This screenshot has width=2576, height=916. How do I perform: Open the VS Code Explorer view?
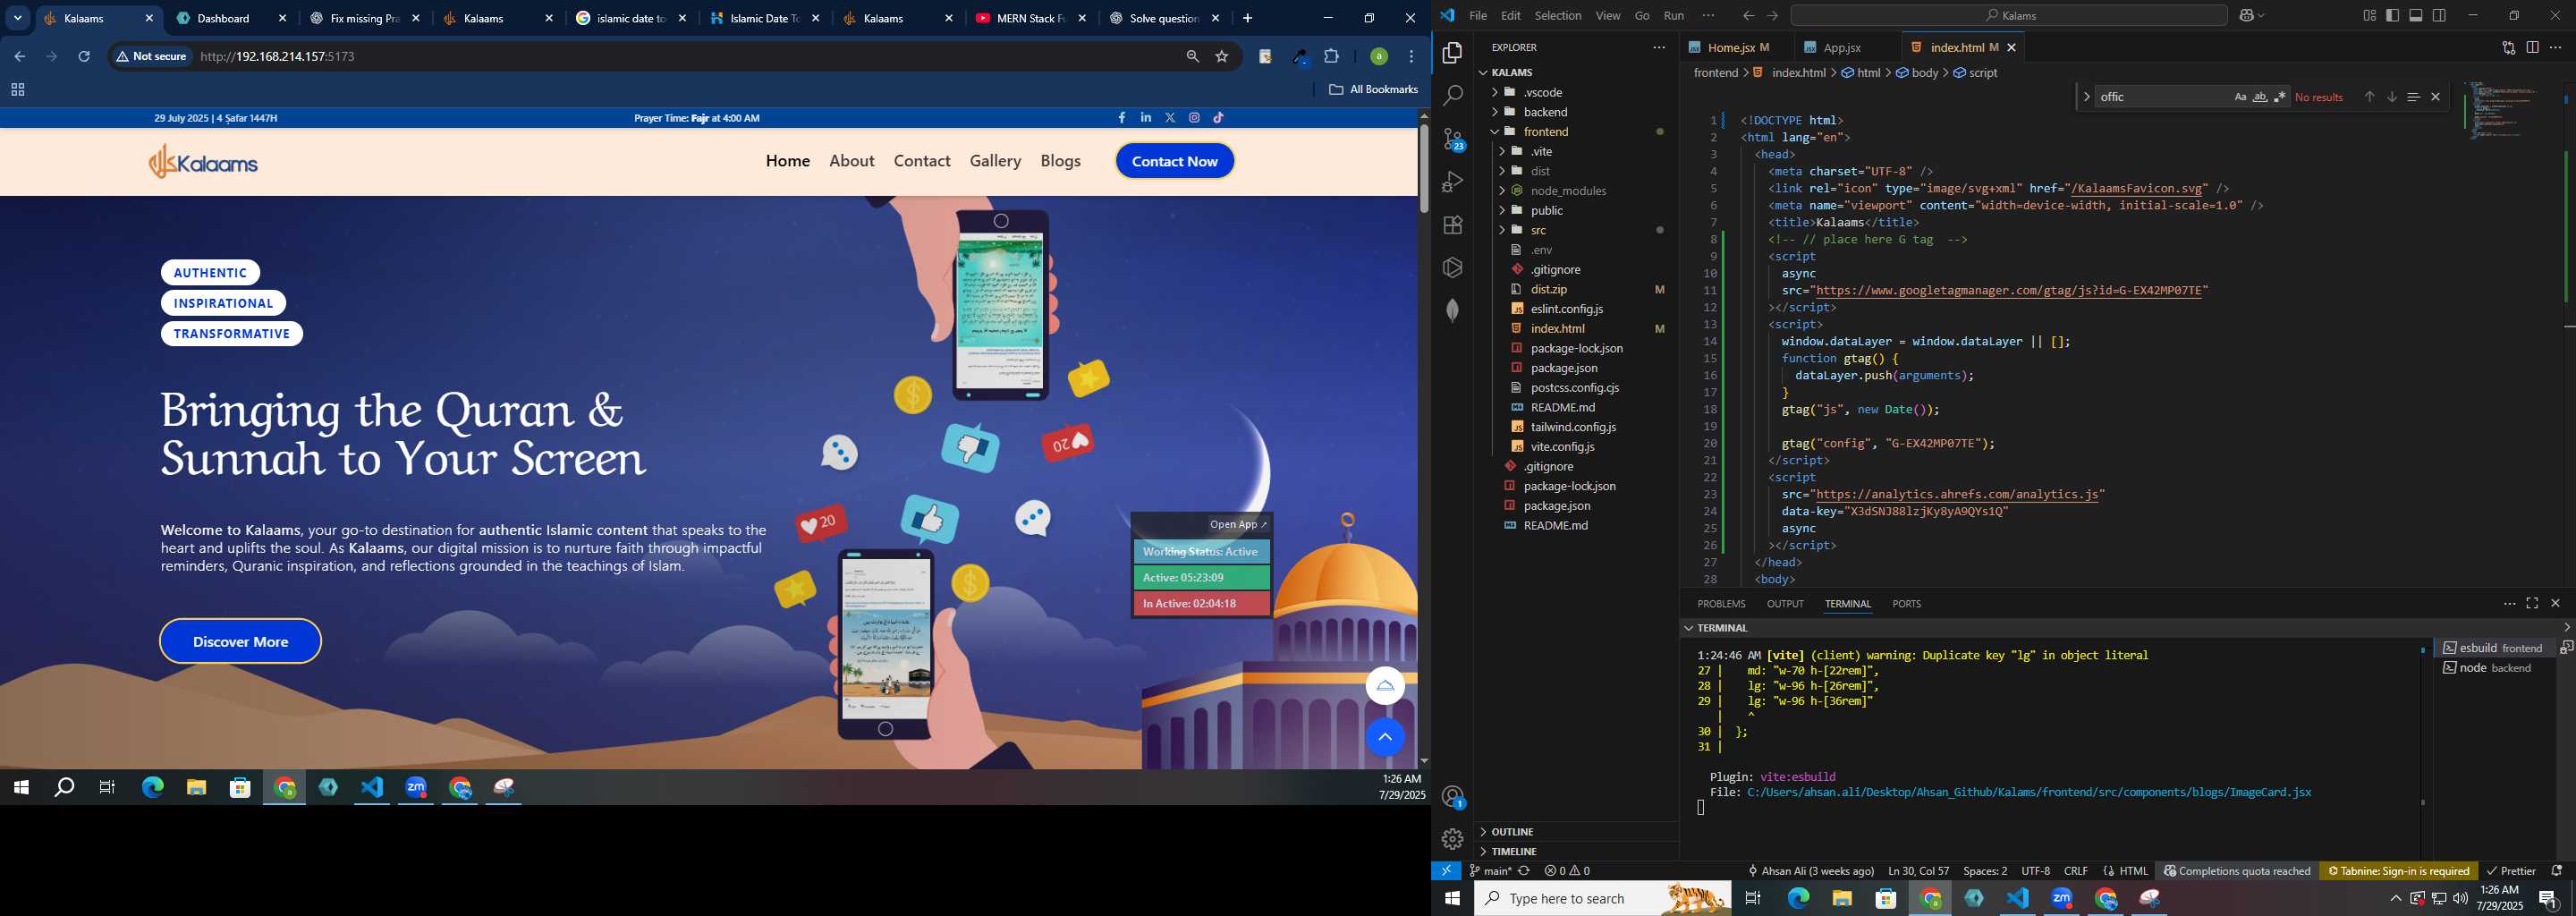click(1452, 53)
